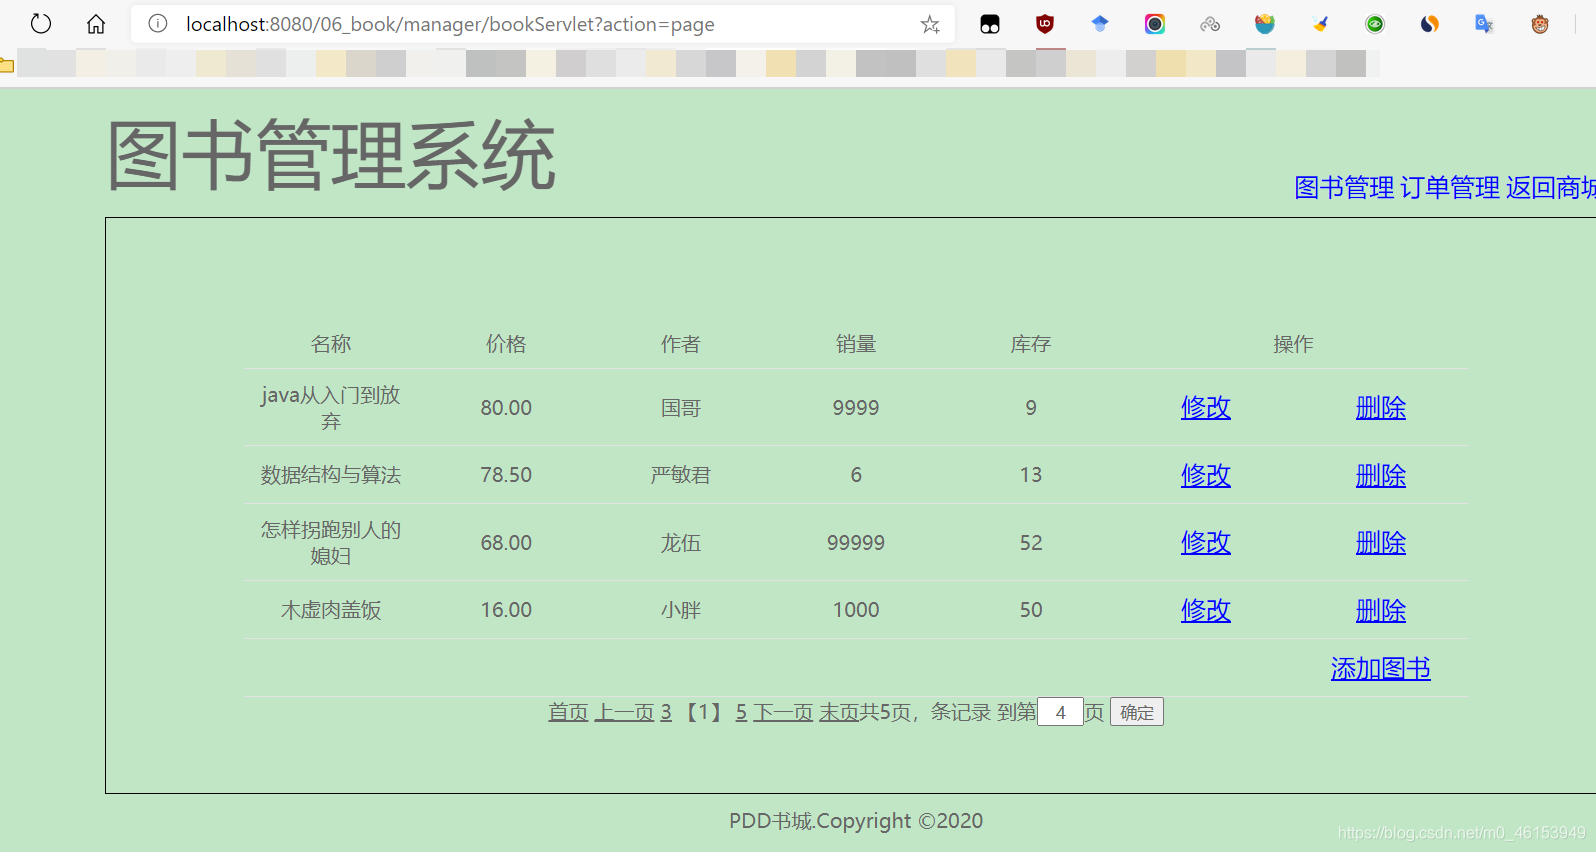Open the orange-black swirl extension icon
The image size is (1596, 852).
[1430, 24]
